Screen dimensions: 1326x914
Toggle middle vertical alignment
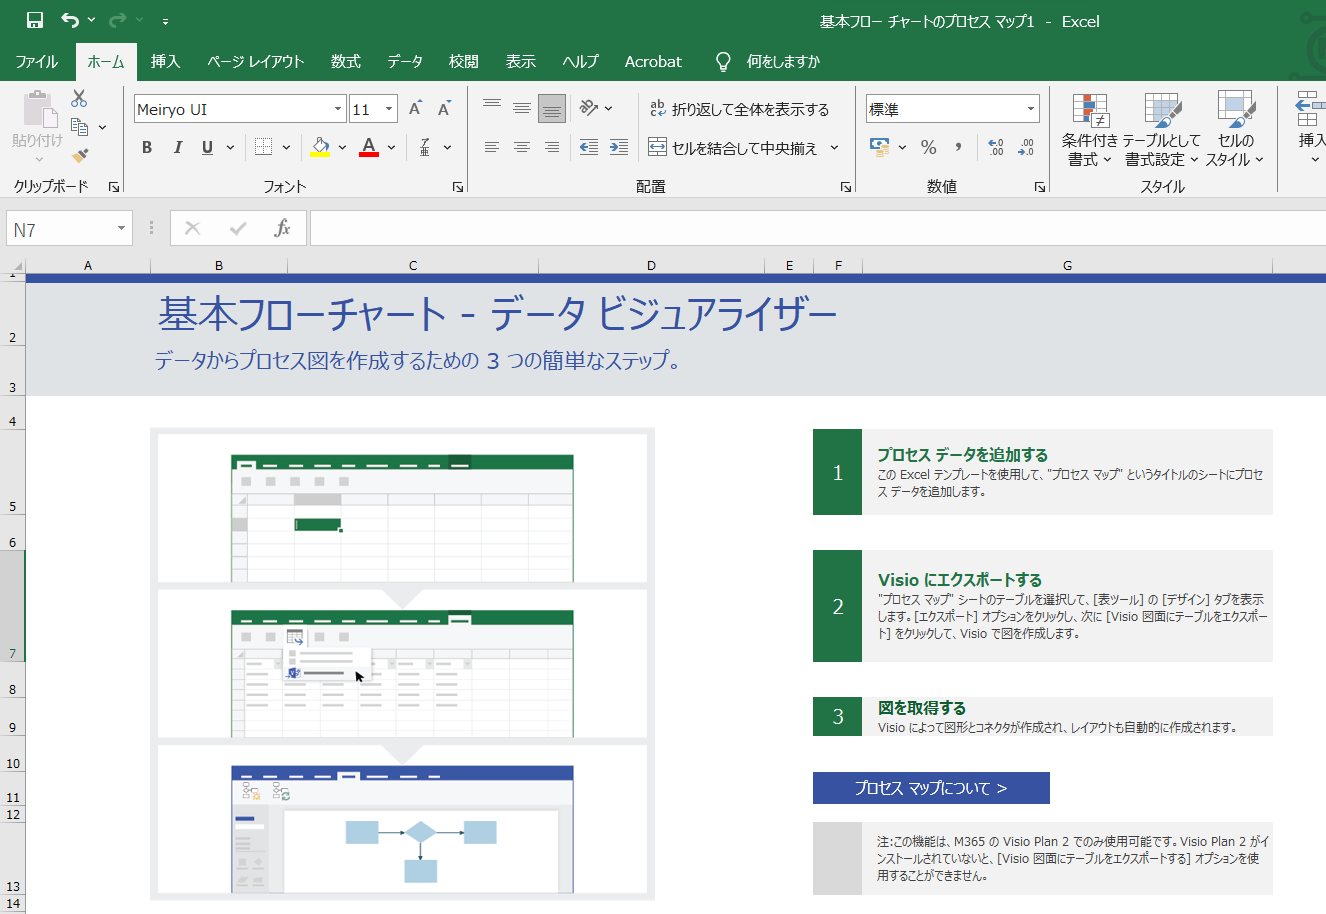coord(522,108)
